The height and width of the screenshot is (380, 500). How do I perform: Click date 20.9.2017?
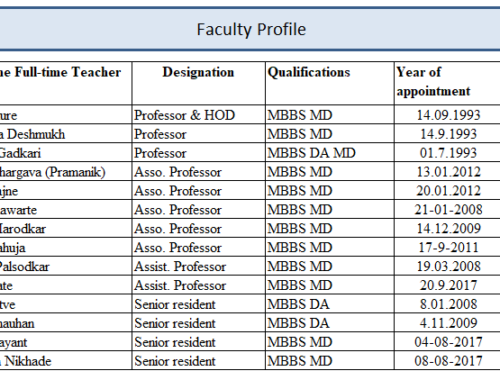449,286
